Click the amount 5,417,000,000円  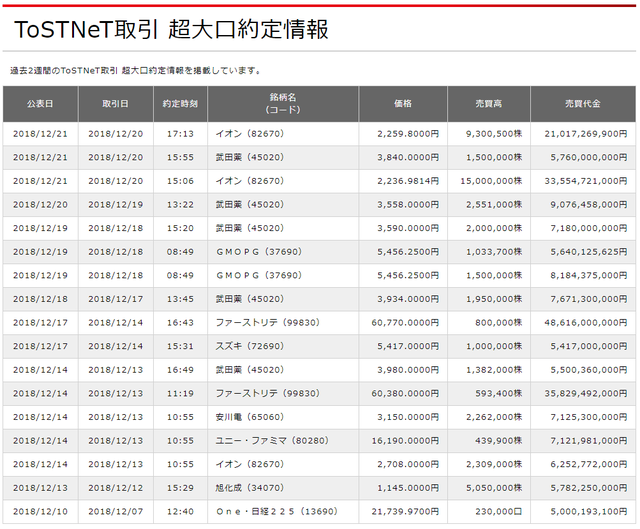pos(589,346)
